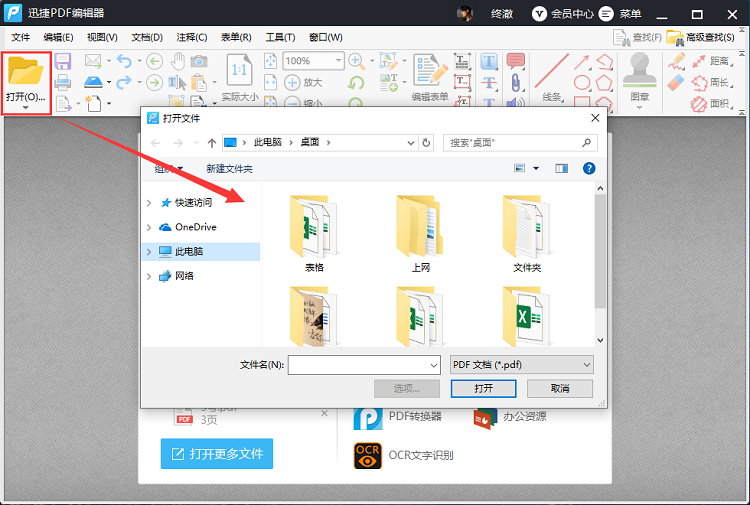Open the 注释(C) menu

[191, 37]
